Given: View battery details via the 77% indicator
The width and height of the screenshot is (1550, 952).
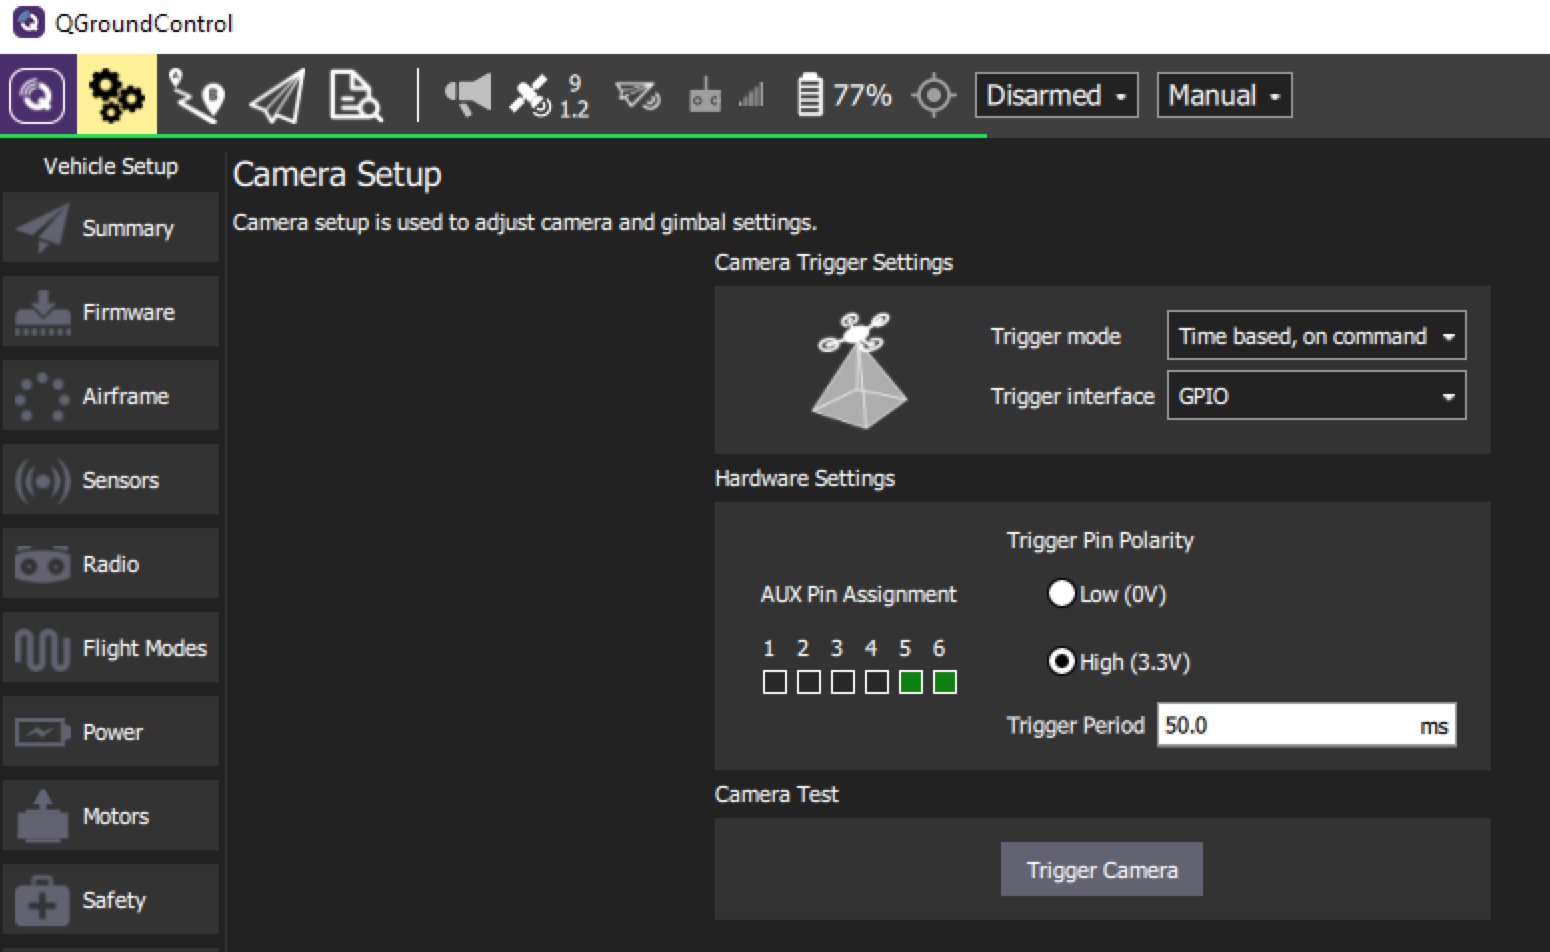Looking at the screenshot, I should pos(843,94).
